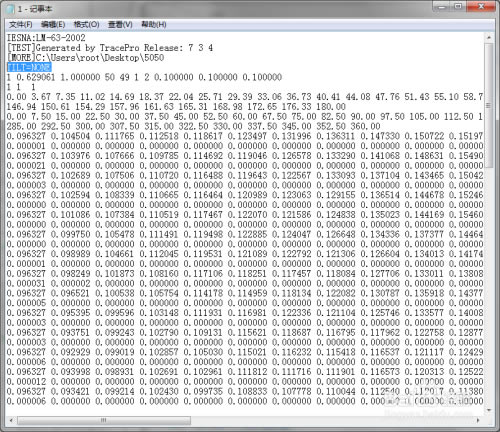Click the value 0.136311
Image resolution: width=500 pixels, height=432 pixels.
tap(336, 136)
